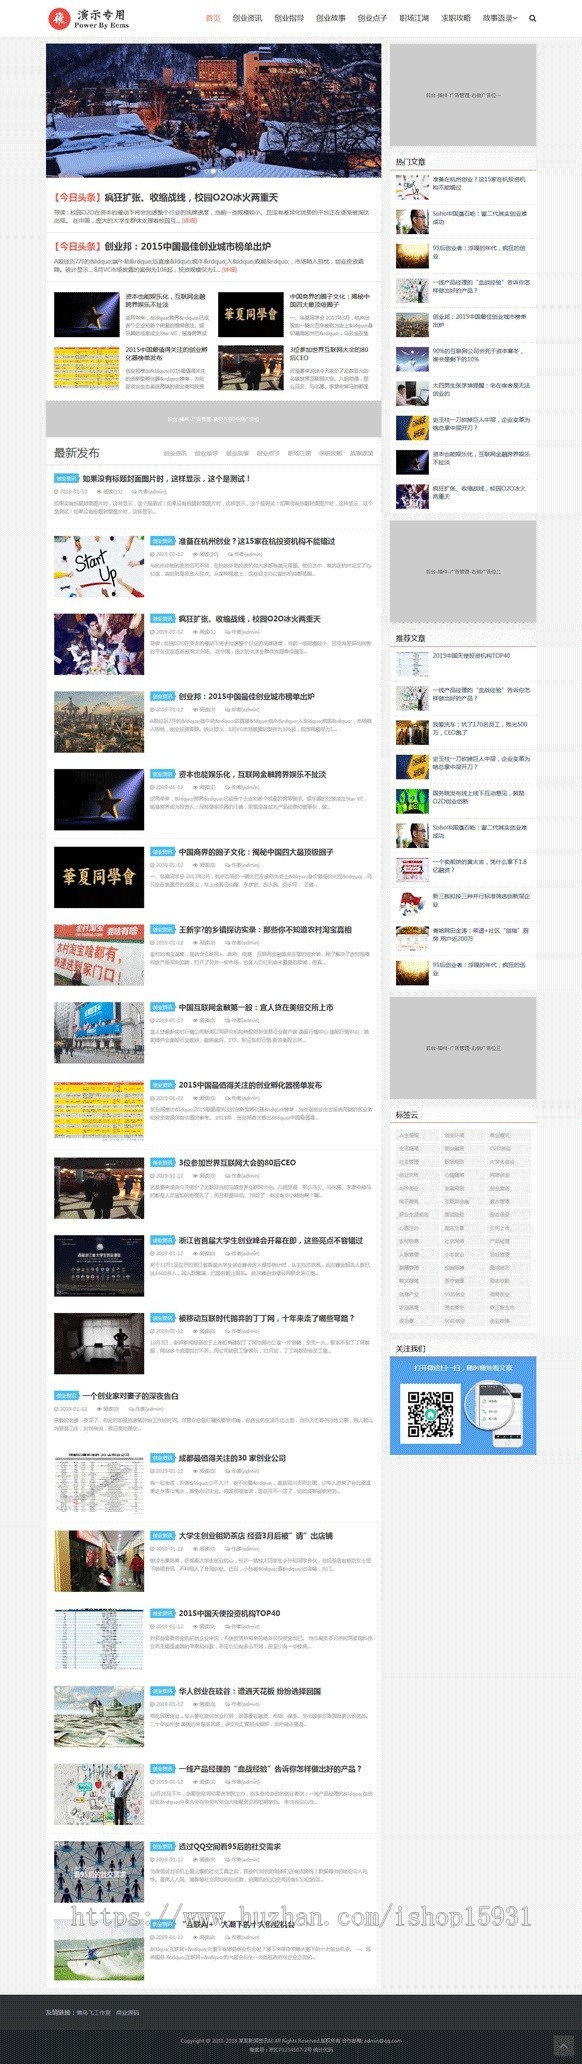
Task: Open list article 中国商界的圈子文化：揭秘中国四大最顶级圈子
Action: pos(256,852)
